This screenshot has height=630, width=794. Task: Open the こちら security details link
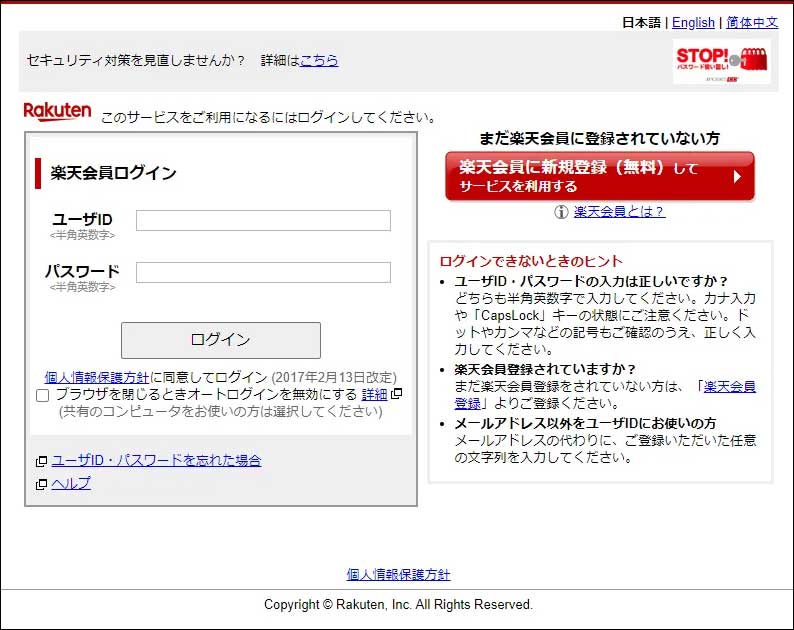coord(319,60)
